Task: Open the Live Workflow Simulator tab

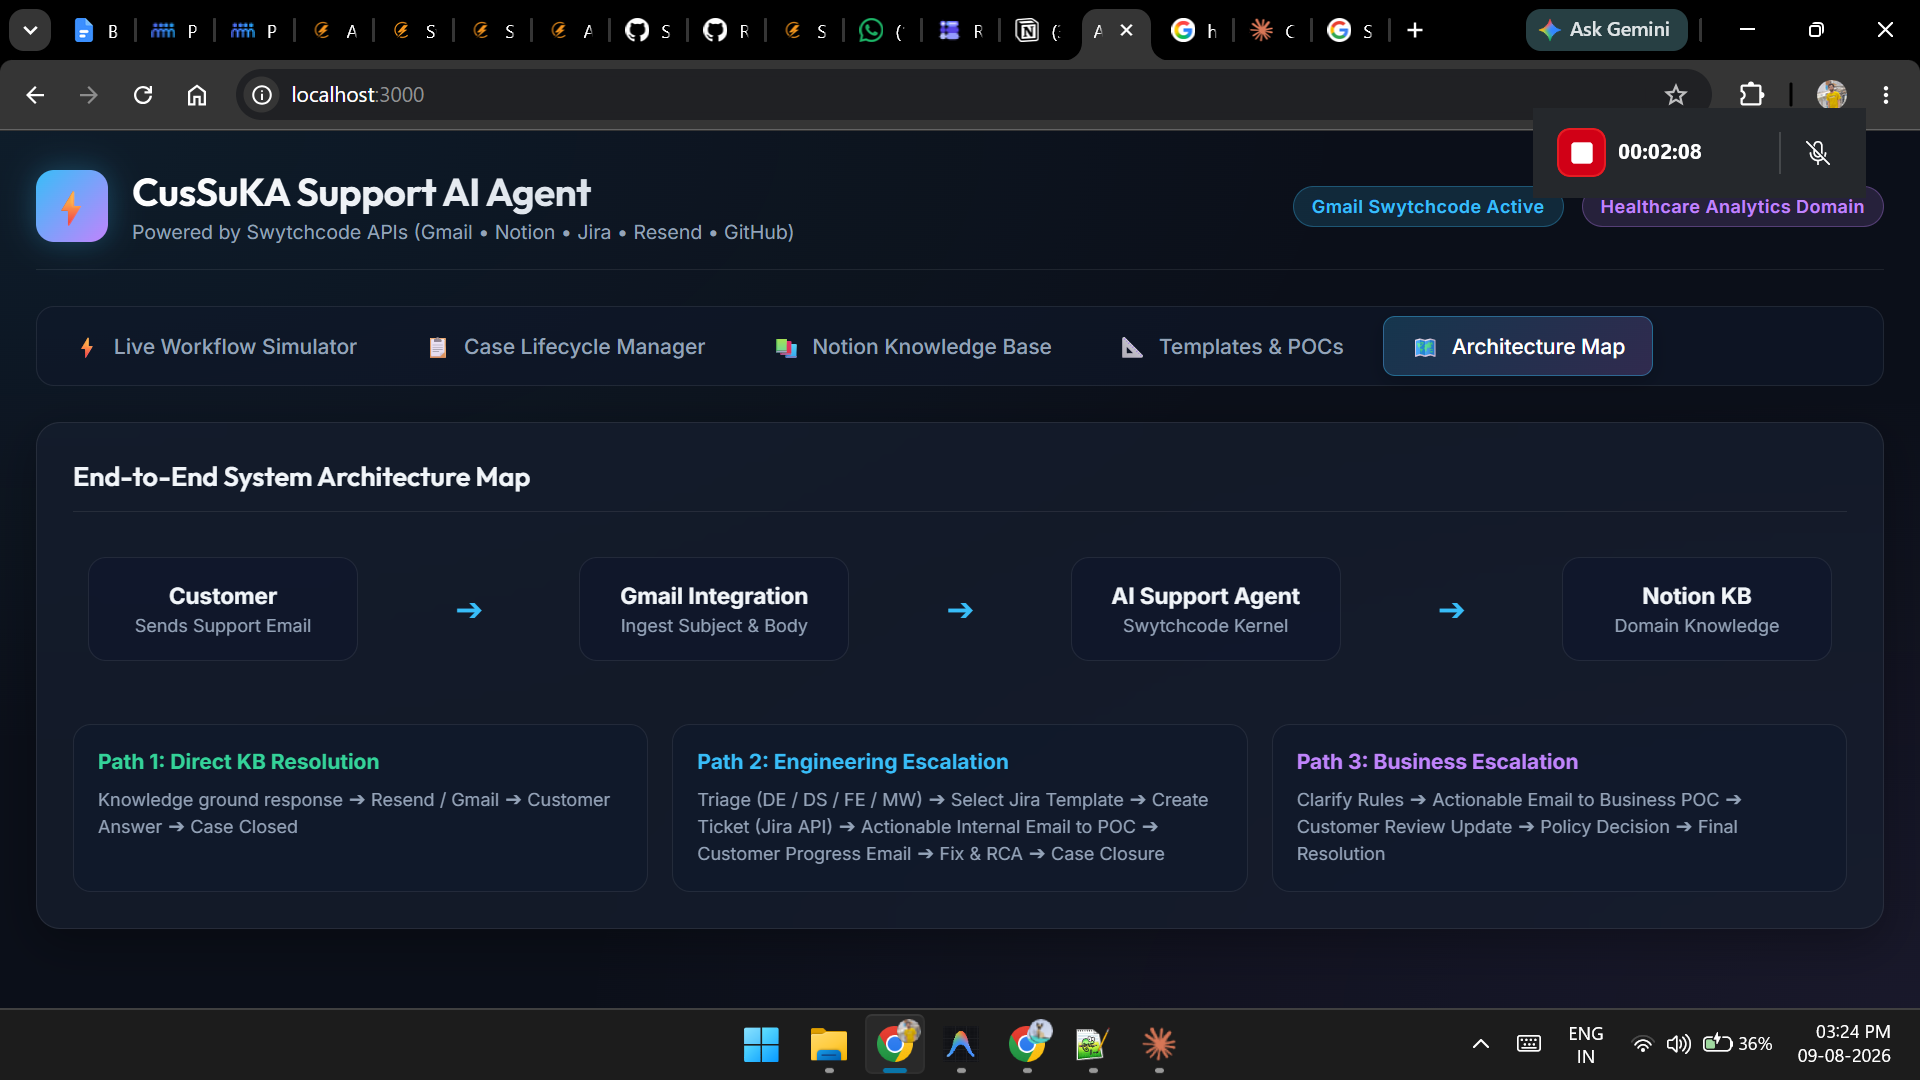Action: (217, 346)
